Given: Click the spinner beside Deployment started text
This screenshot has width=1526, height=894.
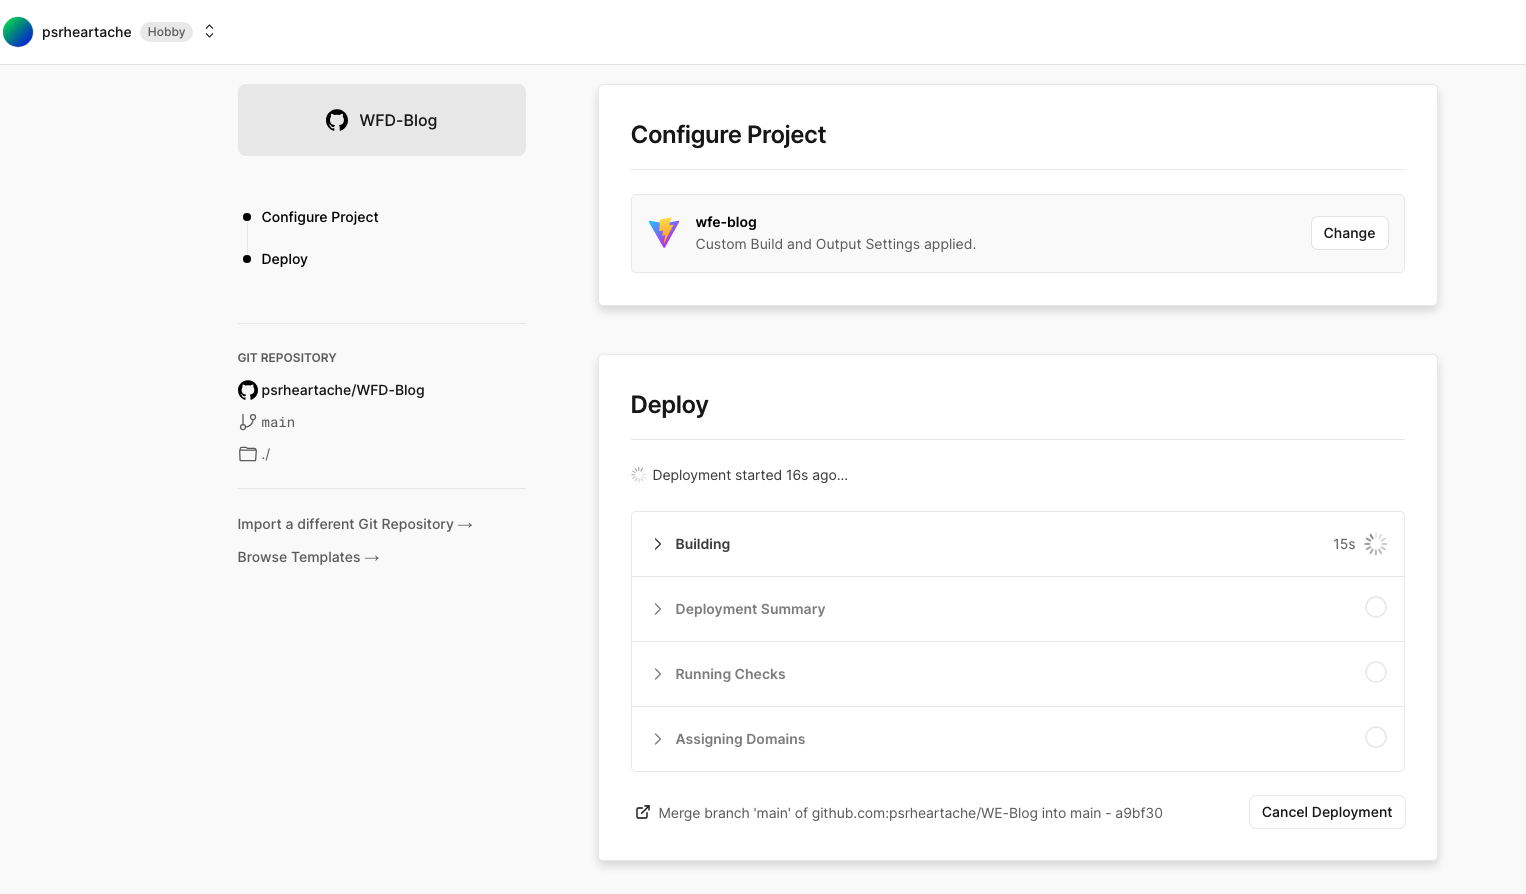Looking at the screenshot, I should pos(638,475).
